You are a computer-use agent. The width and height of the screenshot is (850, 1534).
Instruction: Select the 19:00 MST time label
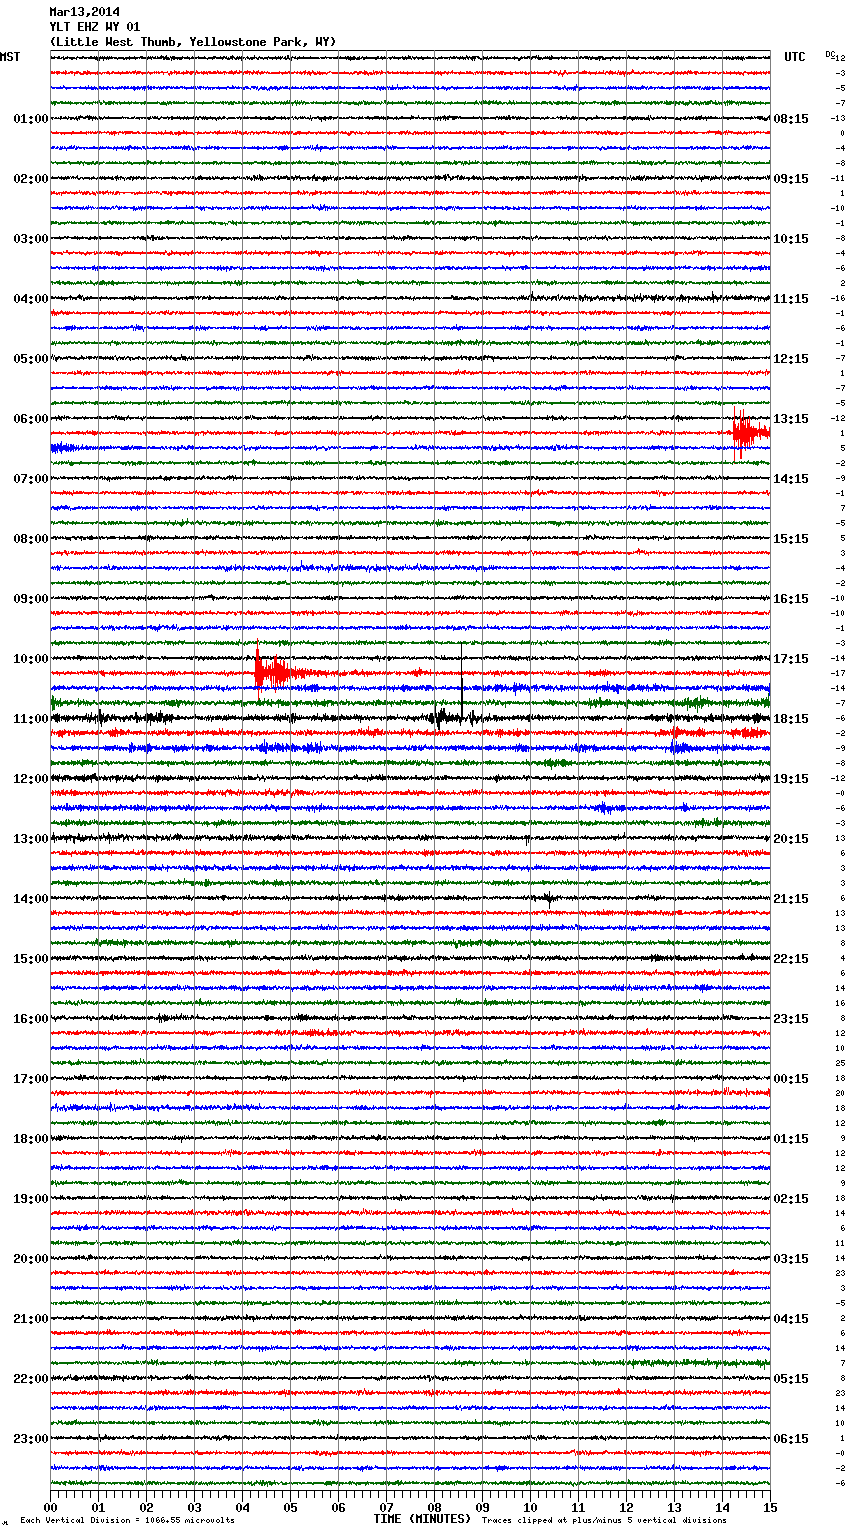pyautogui.click(x=30, y=1199)
